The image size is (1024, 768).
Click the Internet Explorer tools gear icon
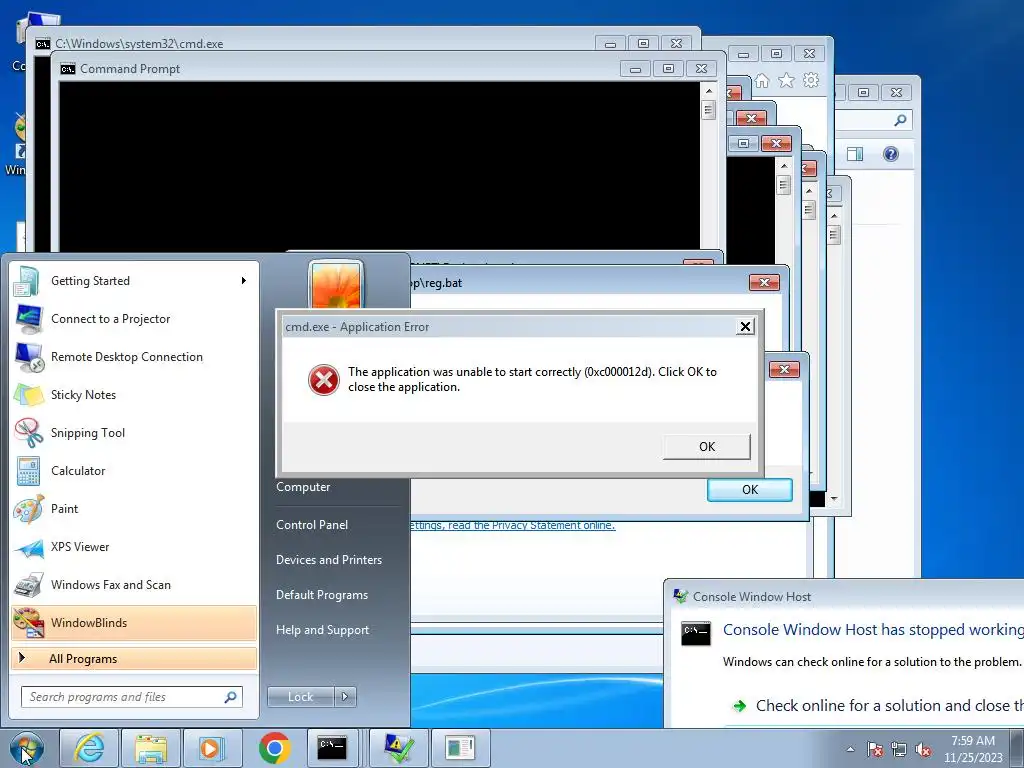tap(810, 80)
